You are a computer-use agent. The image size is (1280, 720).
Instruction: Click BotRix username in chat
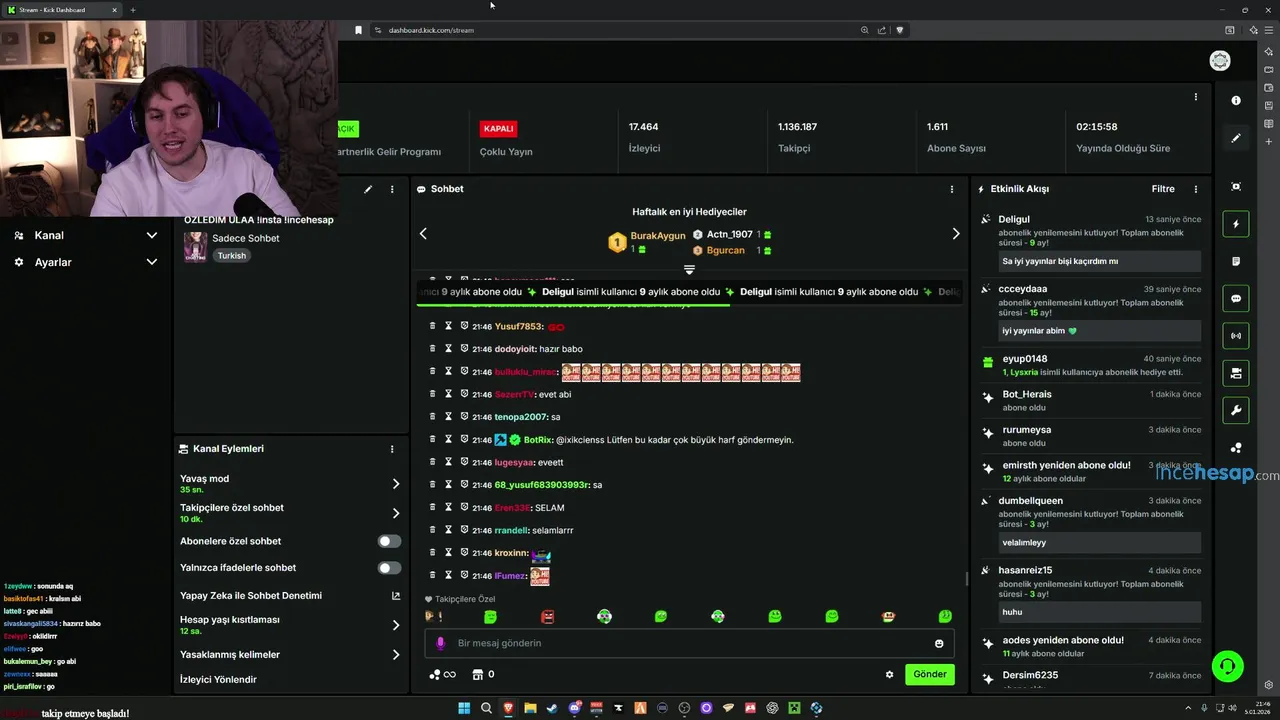coord(538,440)
